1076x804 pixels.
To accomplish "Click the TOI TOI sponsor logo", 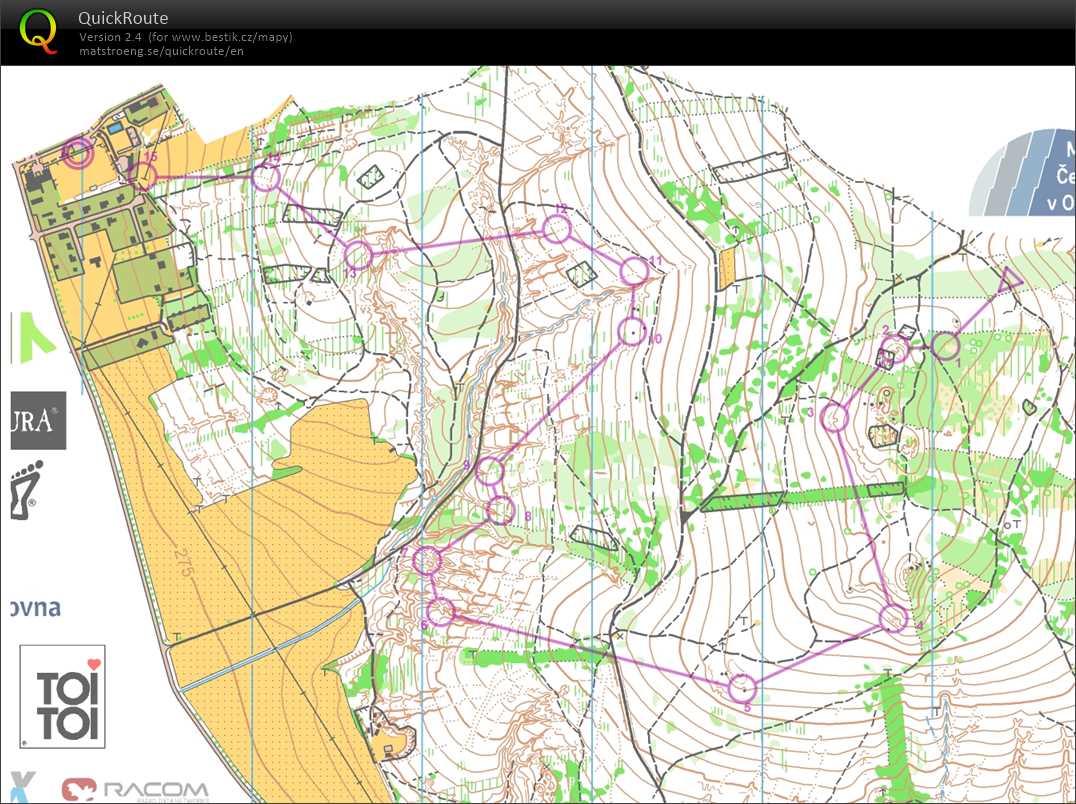I will pos(62,696).
